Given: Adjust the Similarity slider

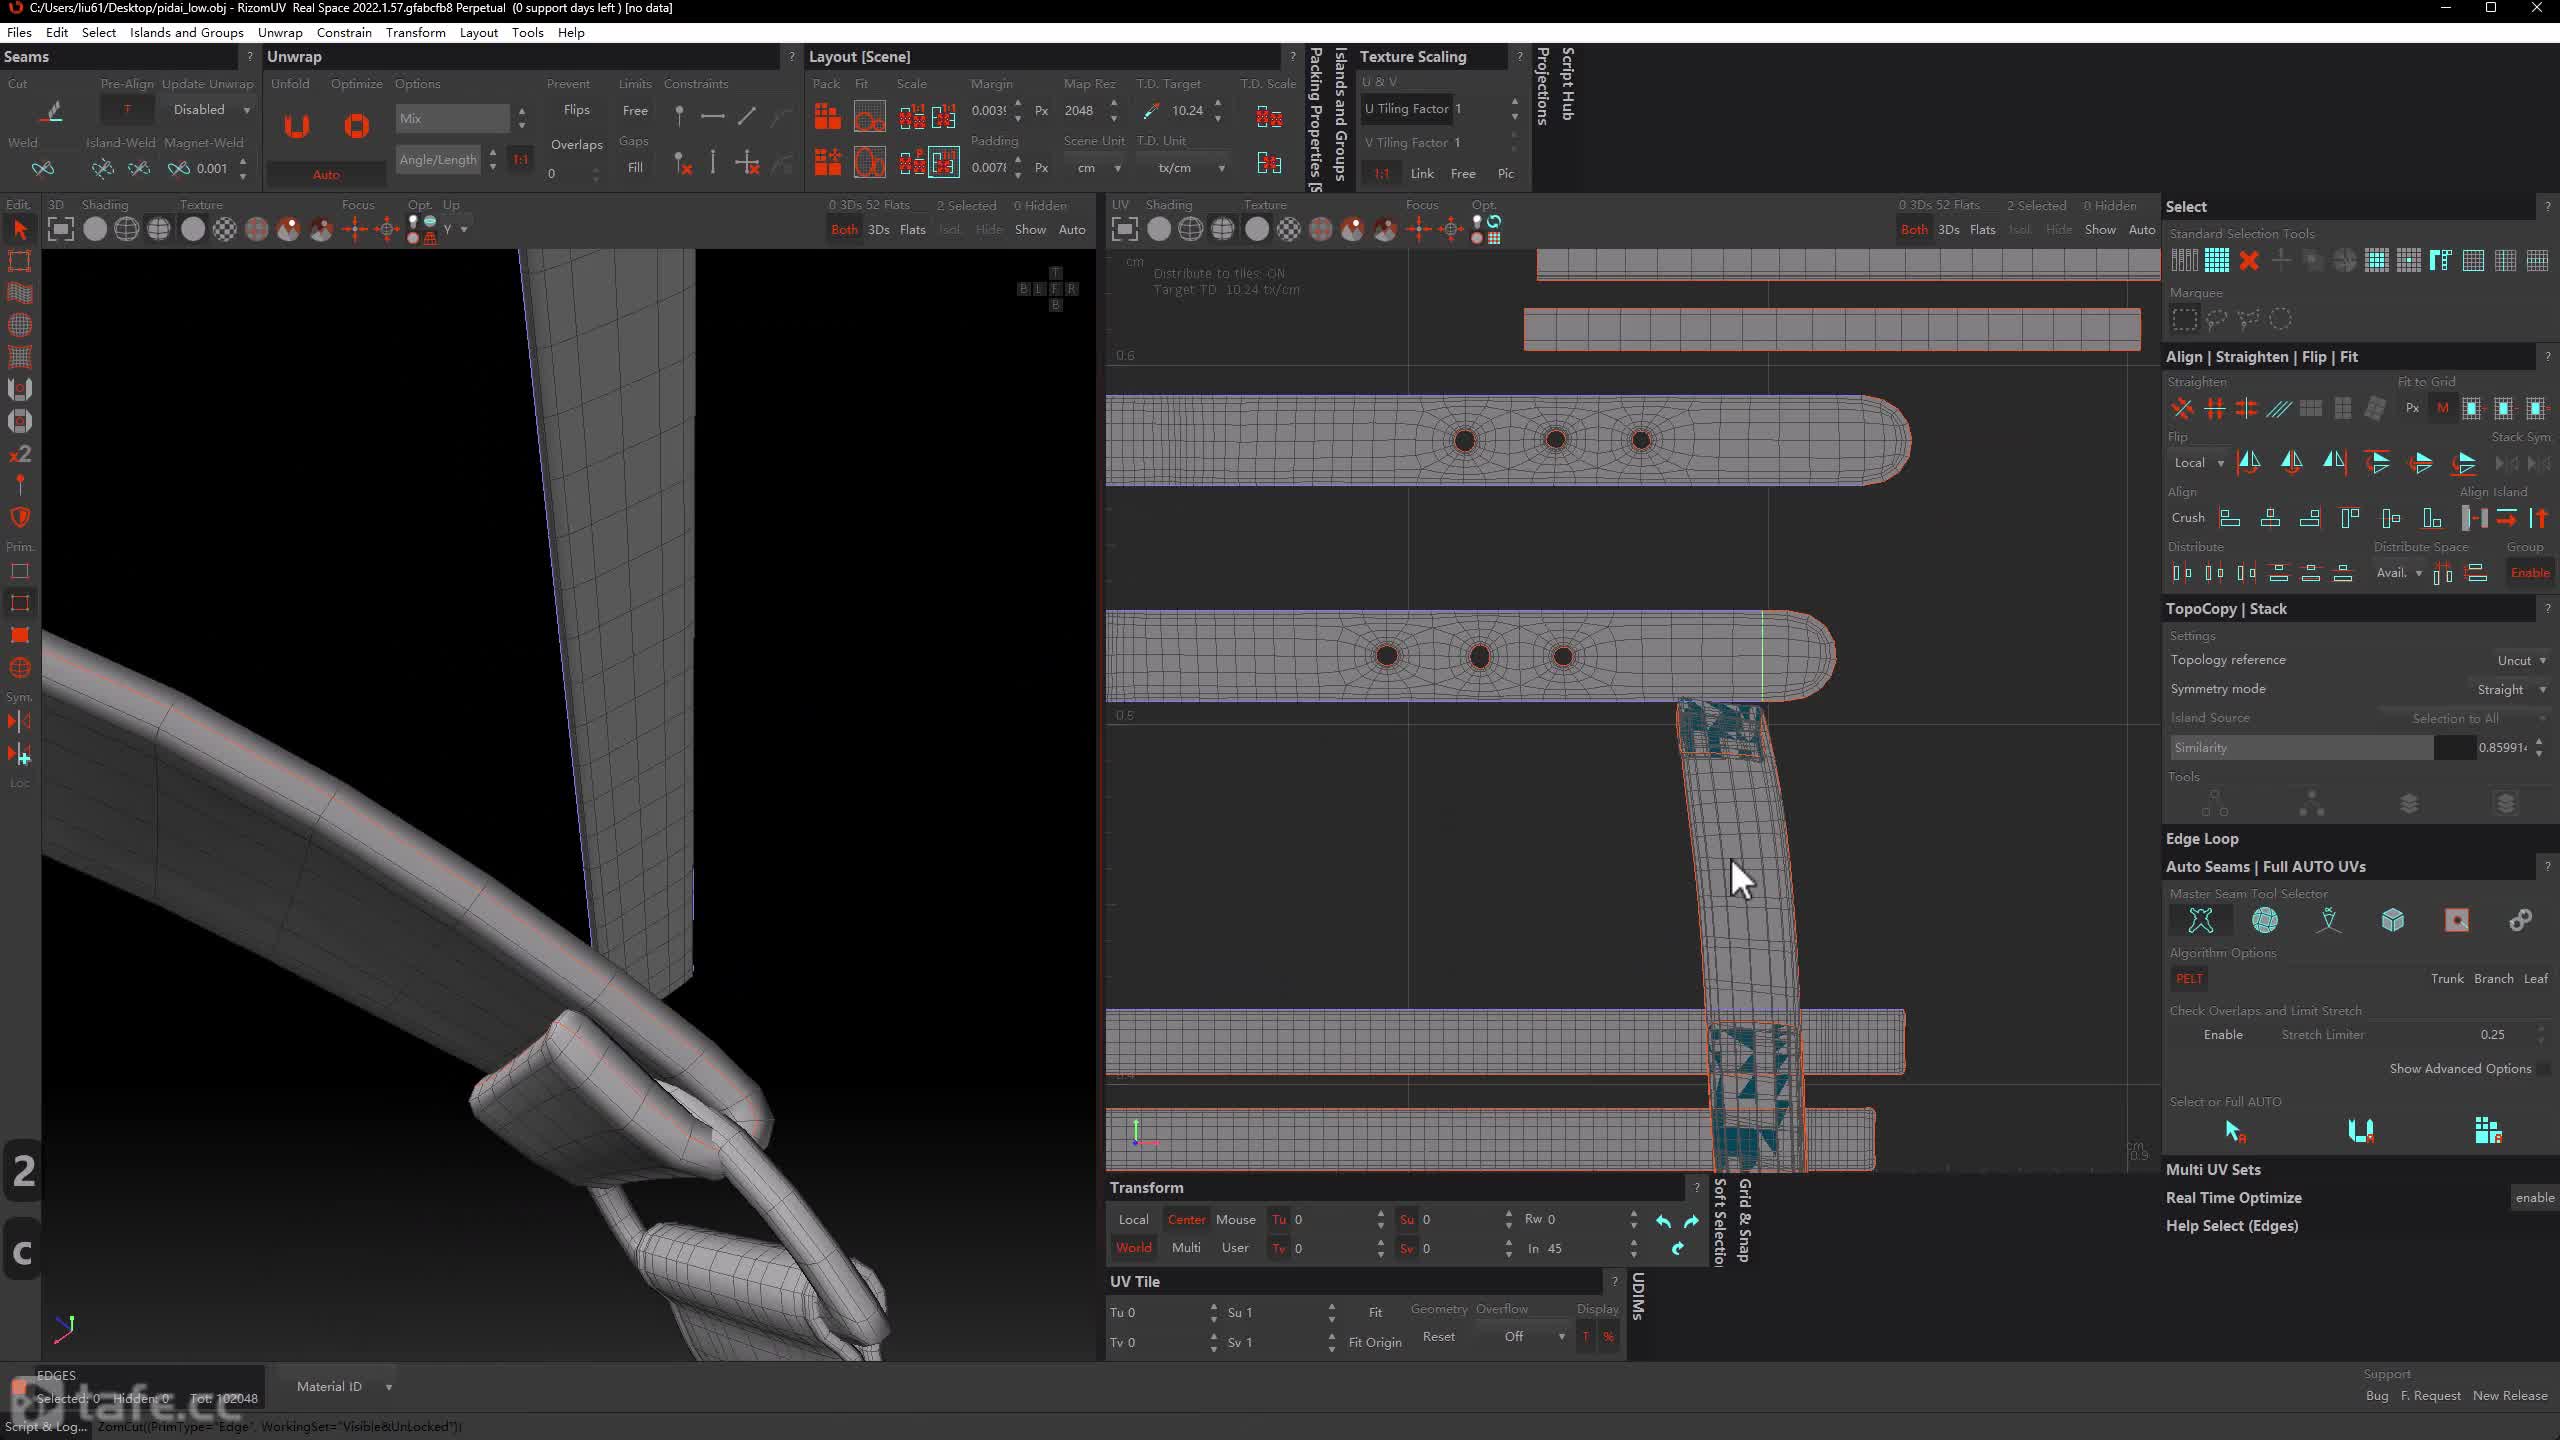Looking at the screenshot, I should [x=2322, y=748].
